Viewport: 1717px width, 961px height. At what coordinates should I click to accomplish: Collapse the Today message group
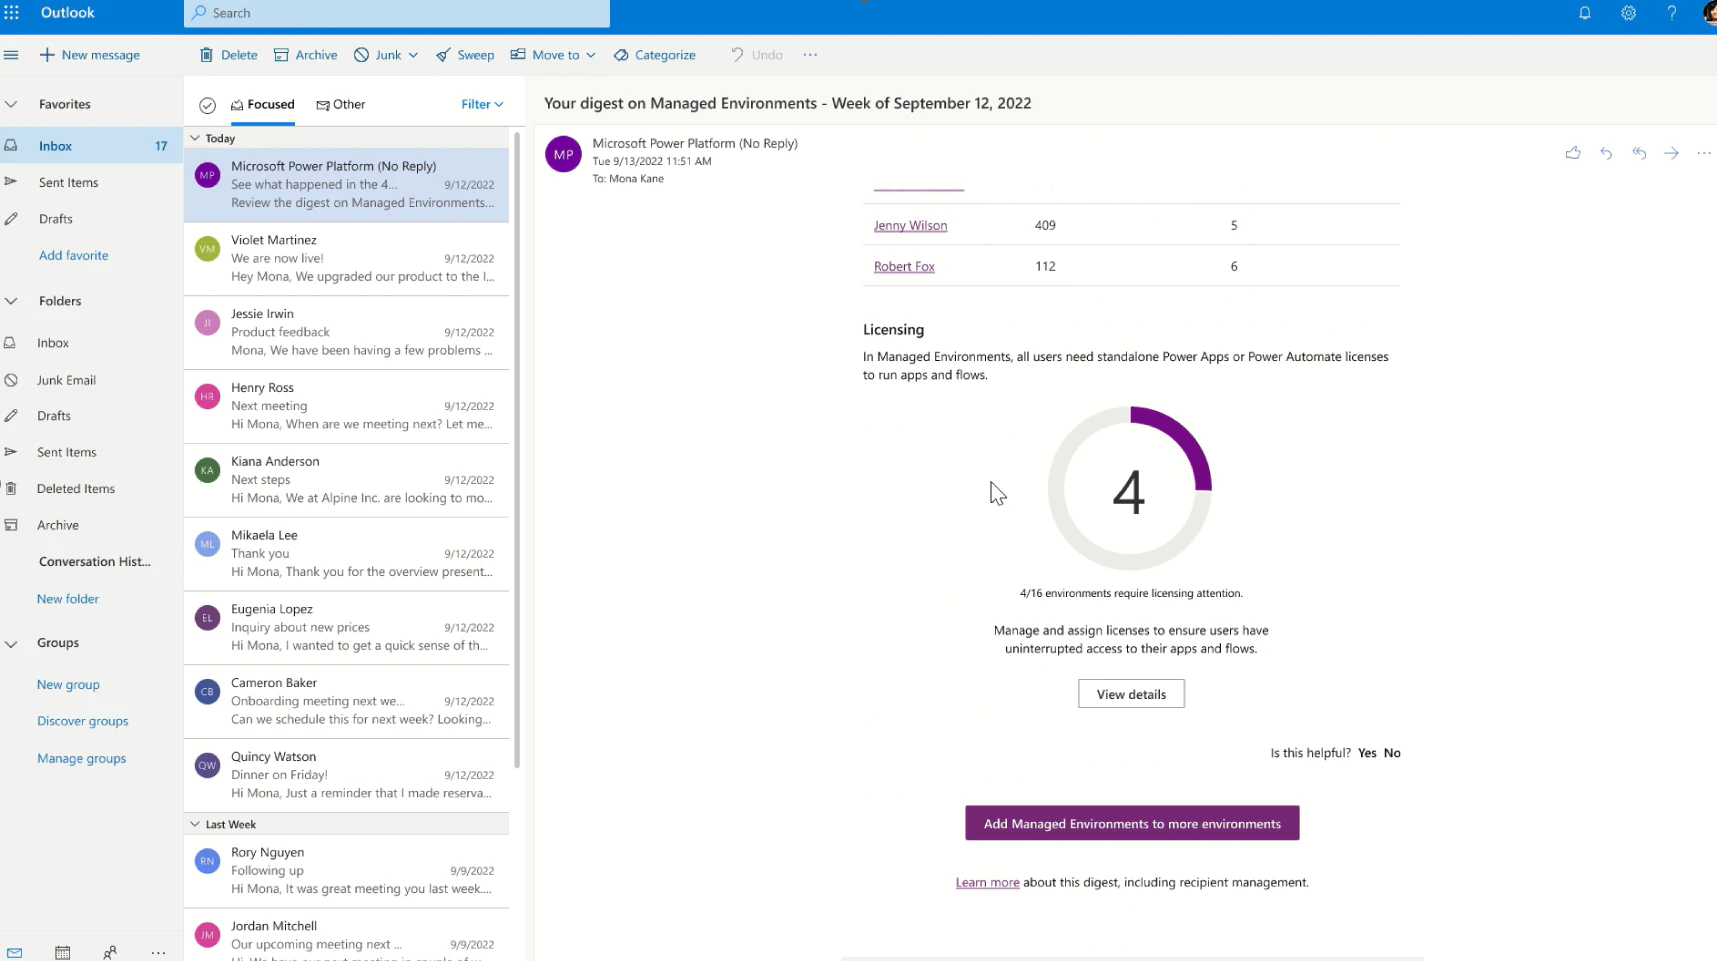[195, 138]
